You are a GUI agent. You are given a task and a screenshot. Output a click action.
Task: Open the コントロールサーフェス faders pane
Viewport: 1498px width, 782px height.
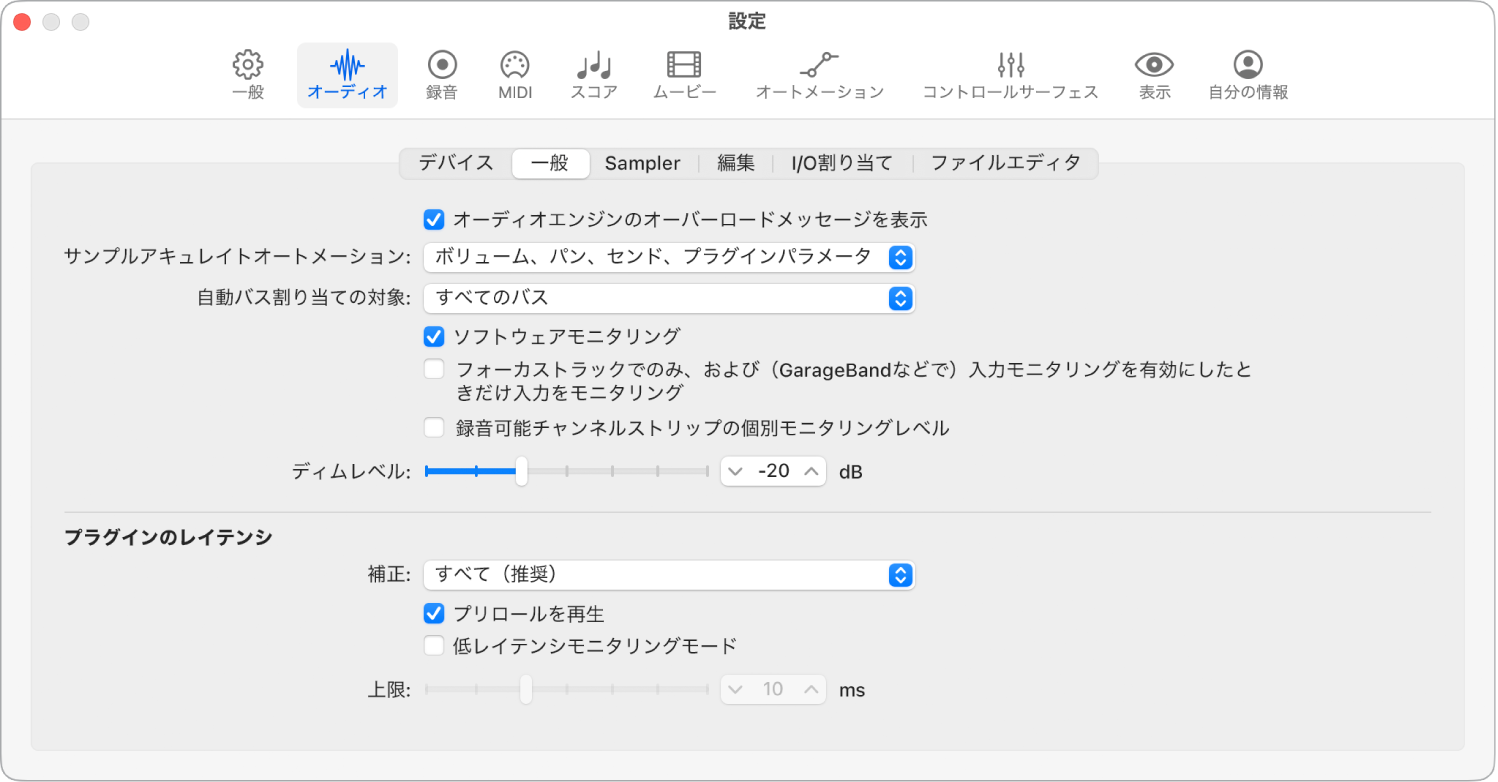pos(1010,76)
